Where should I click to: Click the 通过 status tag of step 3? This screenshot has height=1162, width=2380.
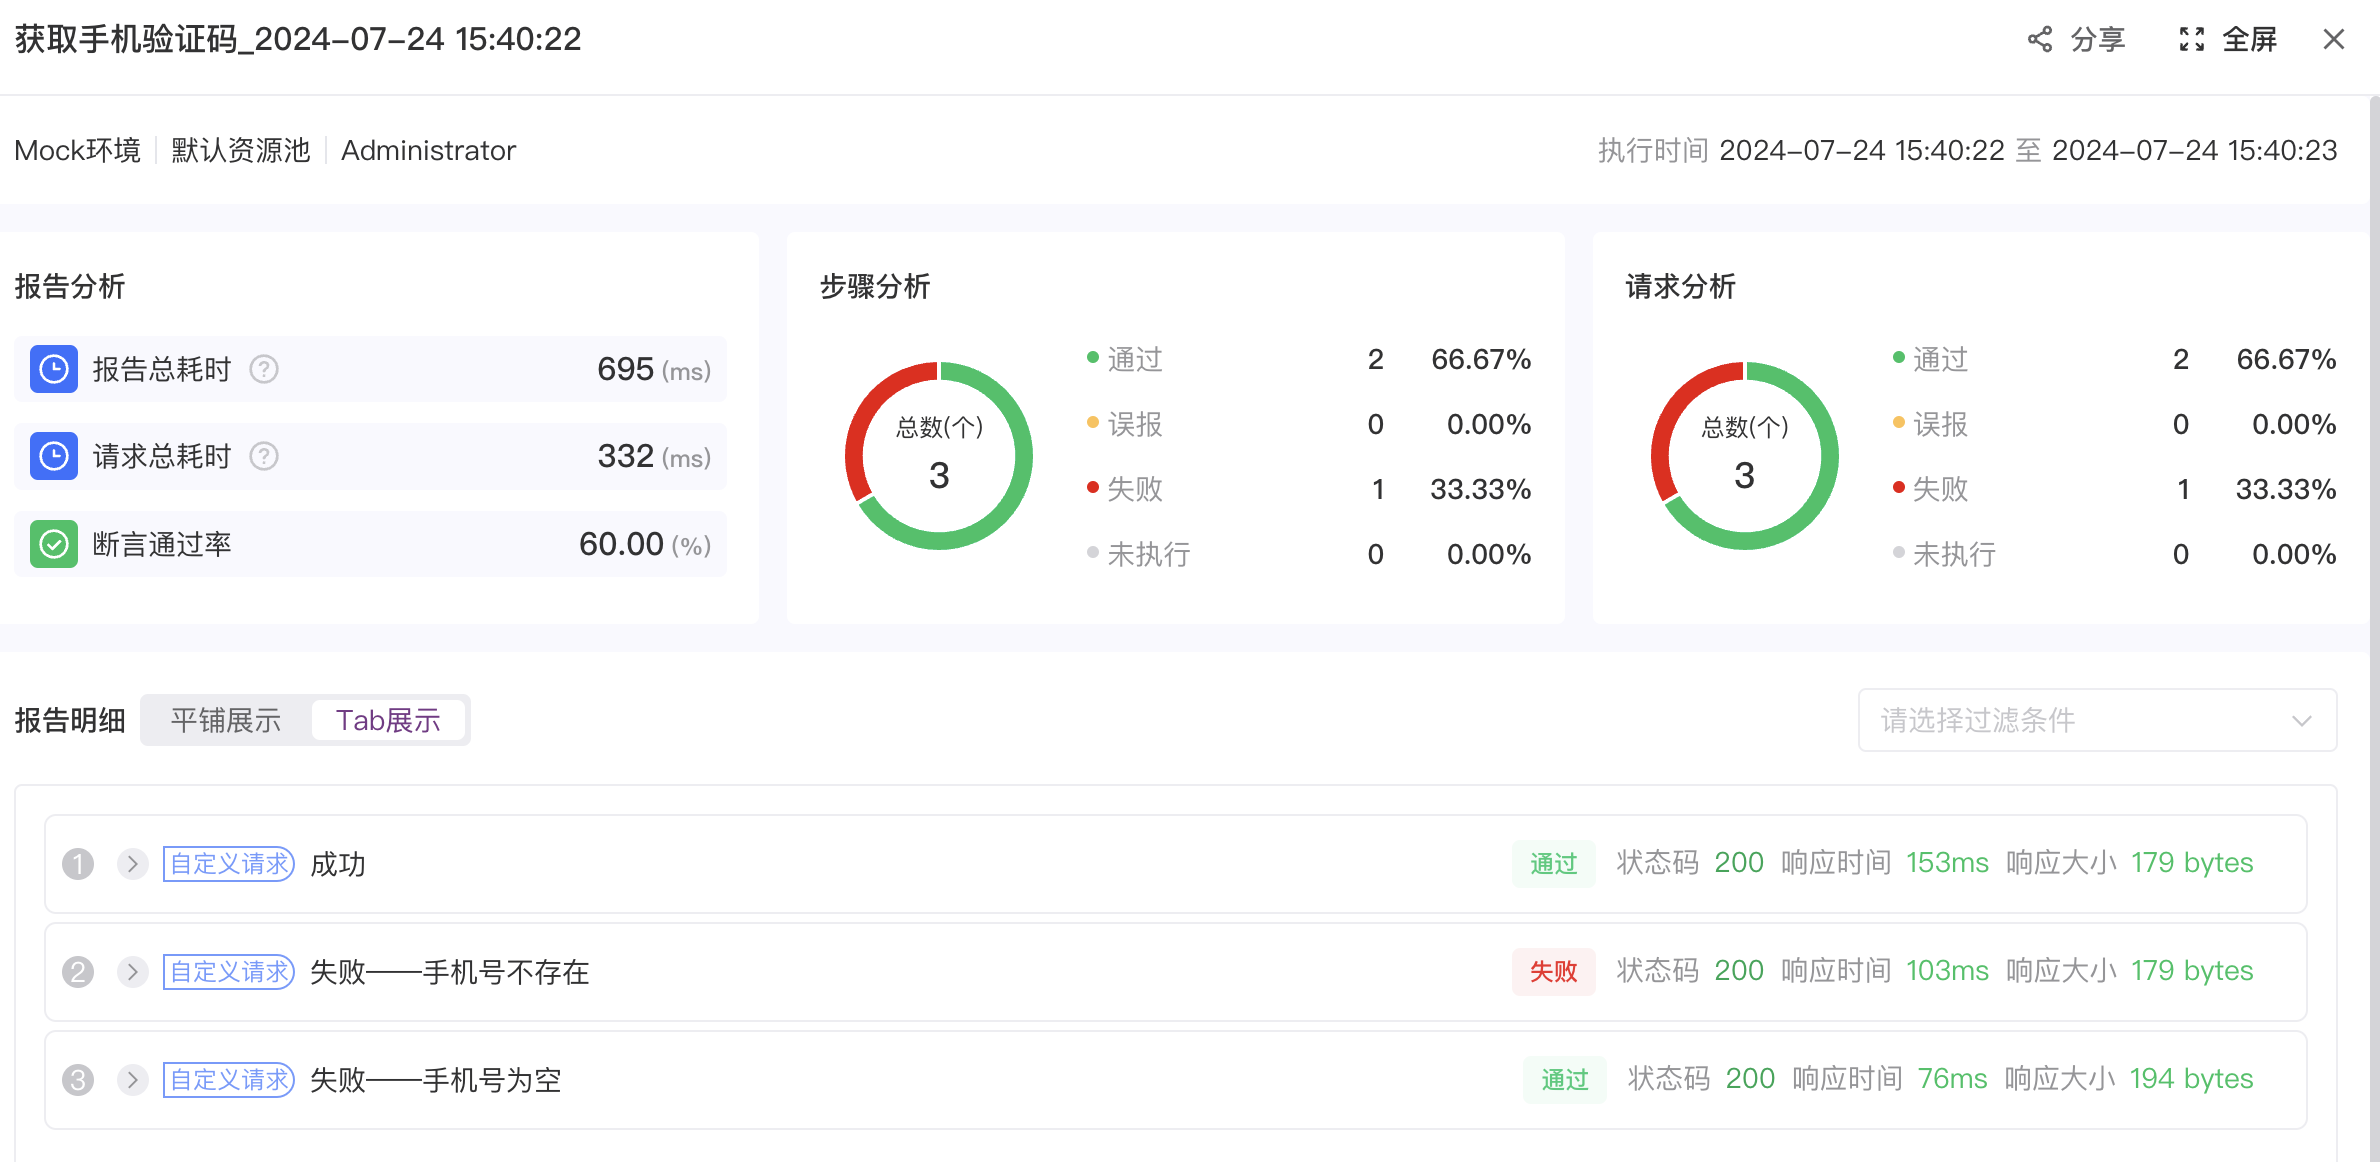1564,1079
